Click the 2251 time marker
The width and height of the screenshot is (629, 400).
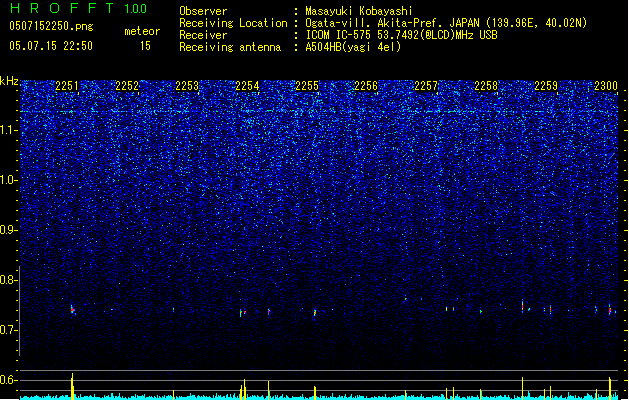click(67, 86)
